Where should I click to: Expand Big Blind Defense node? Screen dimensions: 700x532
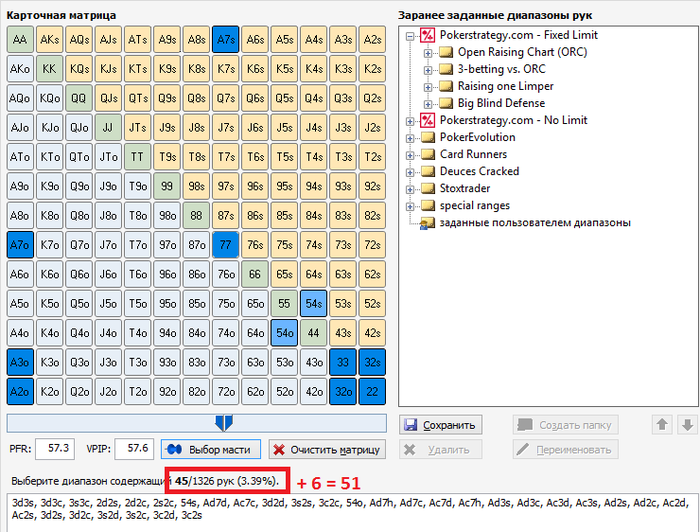(x=428, y=104)
